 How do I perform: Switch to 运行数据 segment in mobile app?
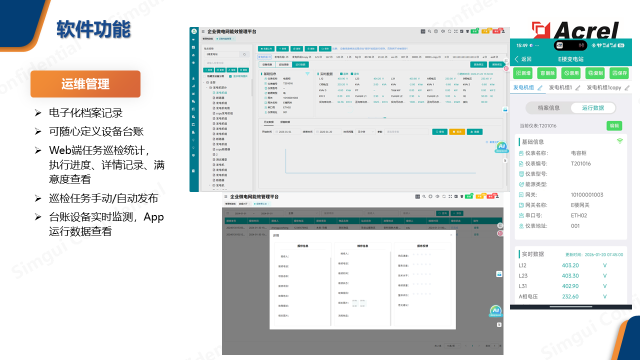pyautogui.click(x=593, y=108)
